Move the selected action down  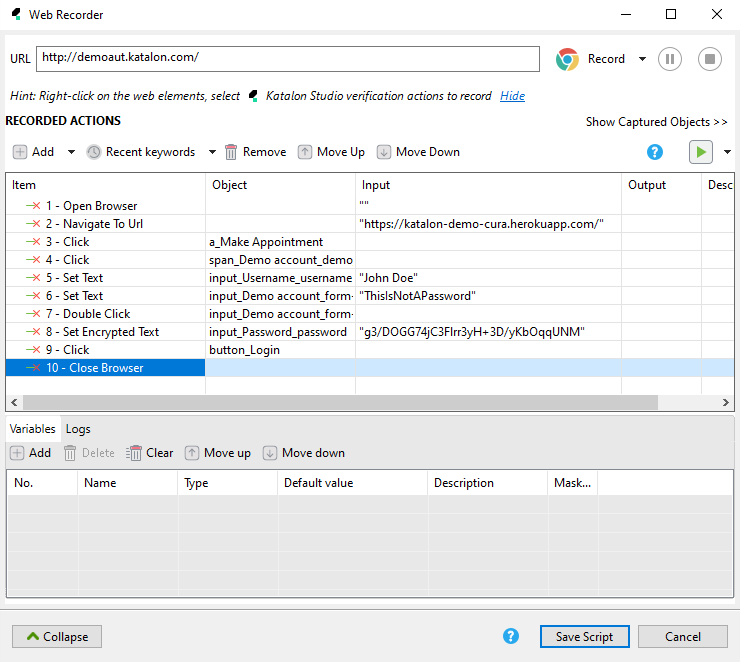point(418,152)
